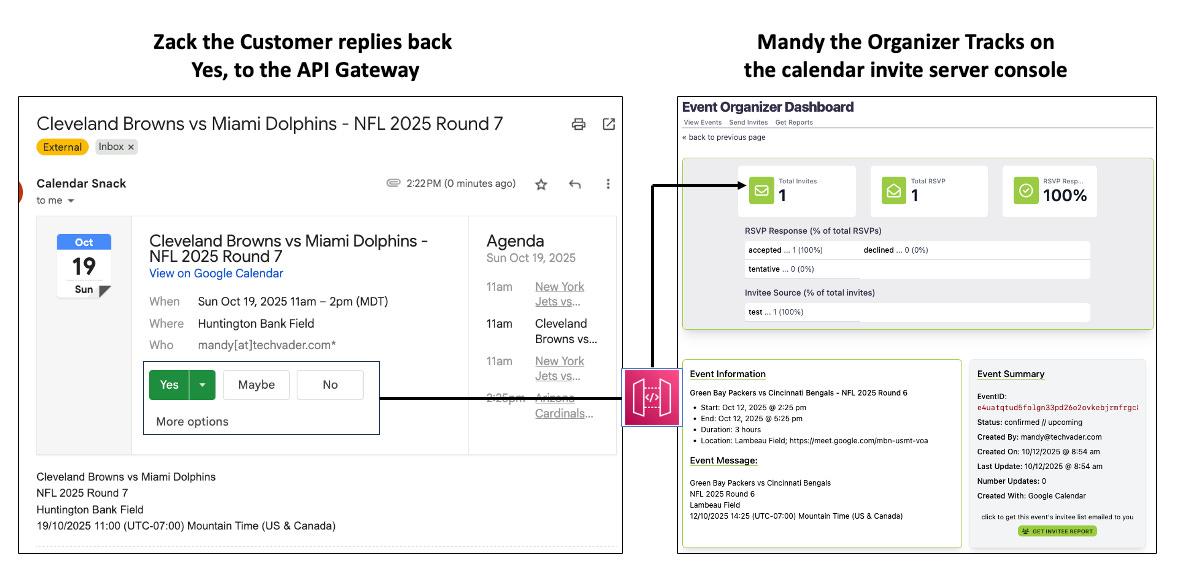Reply using the arrow icon
1190x576 pixels.
pyautogui.click(x=575, y=184)
